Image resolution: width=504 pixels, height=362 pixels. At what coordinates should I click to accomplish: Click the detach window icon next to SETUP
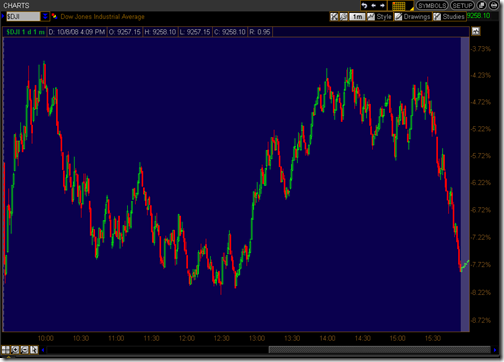point(481,5)
